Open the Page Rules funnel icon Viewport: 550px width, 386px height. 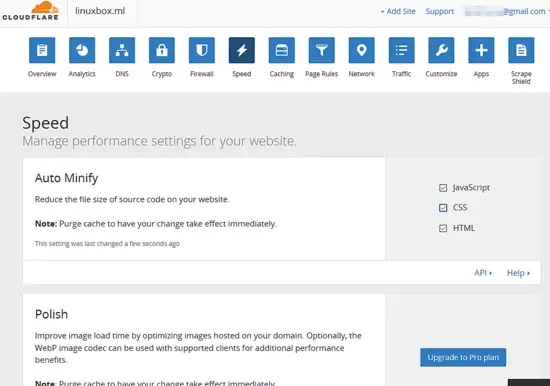322,50
